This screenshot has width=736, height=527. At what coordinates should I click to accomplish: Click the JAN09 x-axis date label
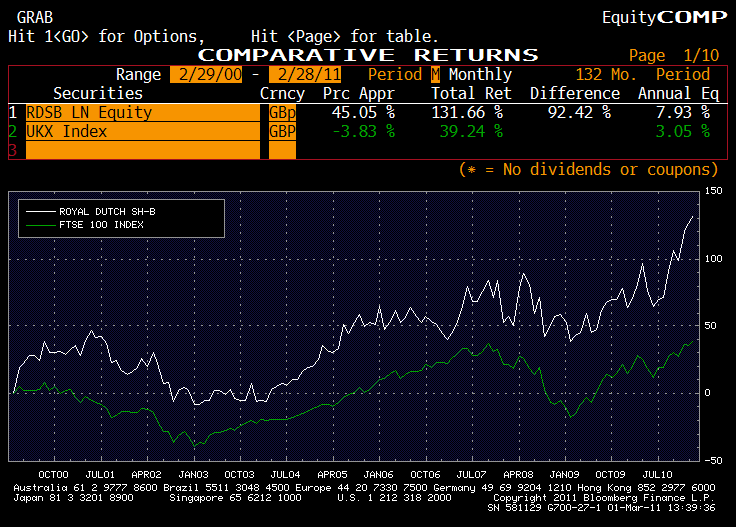tap(564, 474)
